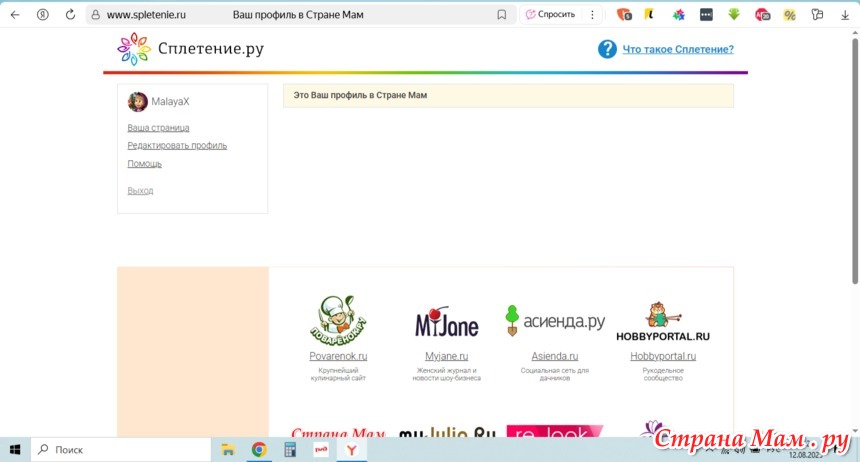This screenshot has height=462, width=860.
Task: Click the address bar showing www.spletenie.ru
Action: pyautogui.click(x=299, y=15)
